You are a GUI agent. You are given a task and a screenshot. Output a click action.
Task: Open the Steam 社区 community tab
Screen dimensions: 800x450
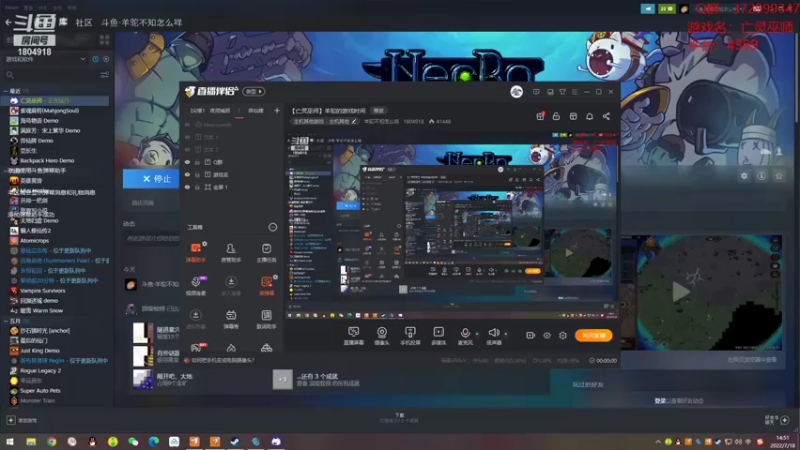(84, 22)
